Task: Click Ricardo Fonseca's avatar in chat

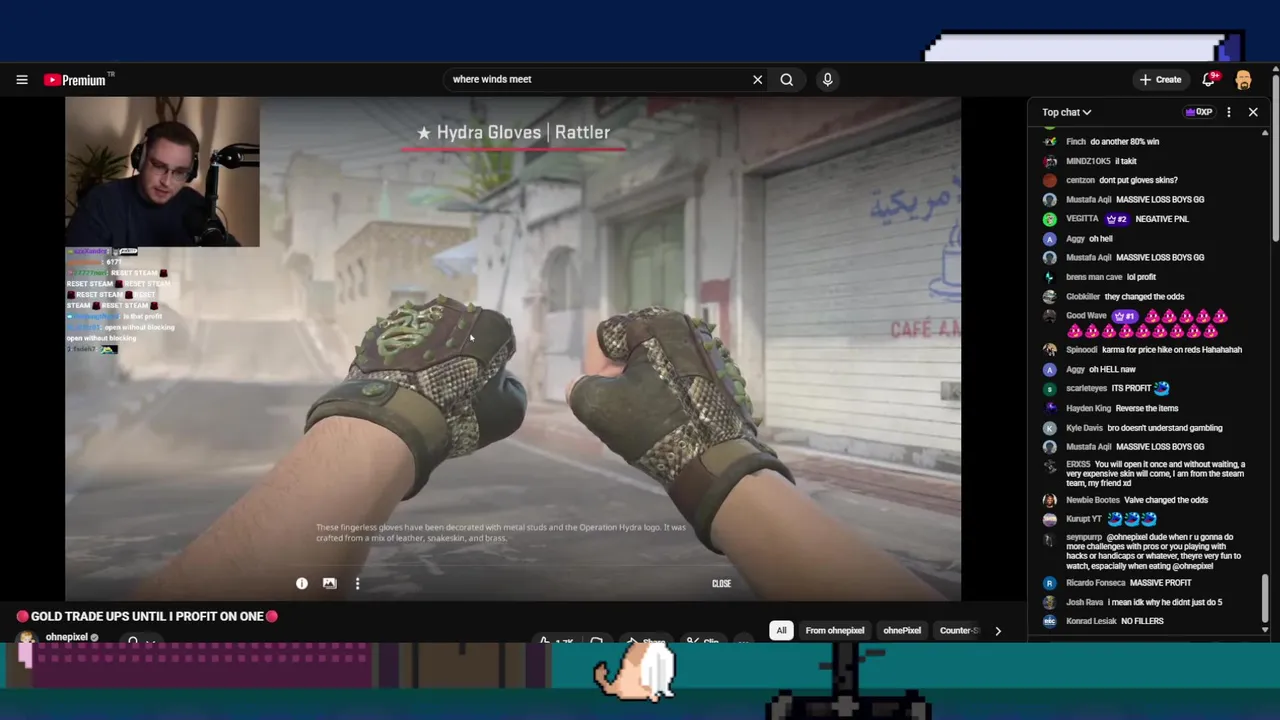Action: (1049, 583)
